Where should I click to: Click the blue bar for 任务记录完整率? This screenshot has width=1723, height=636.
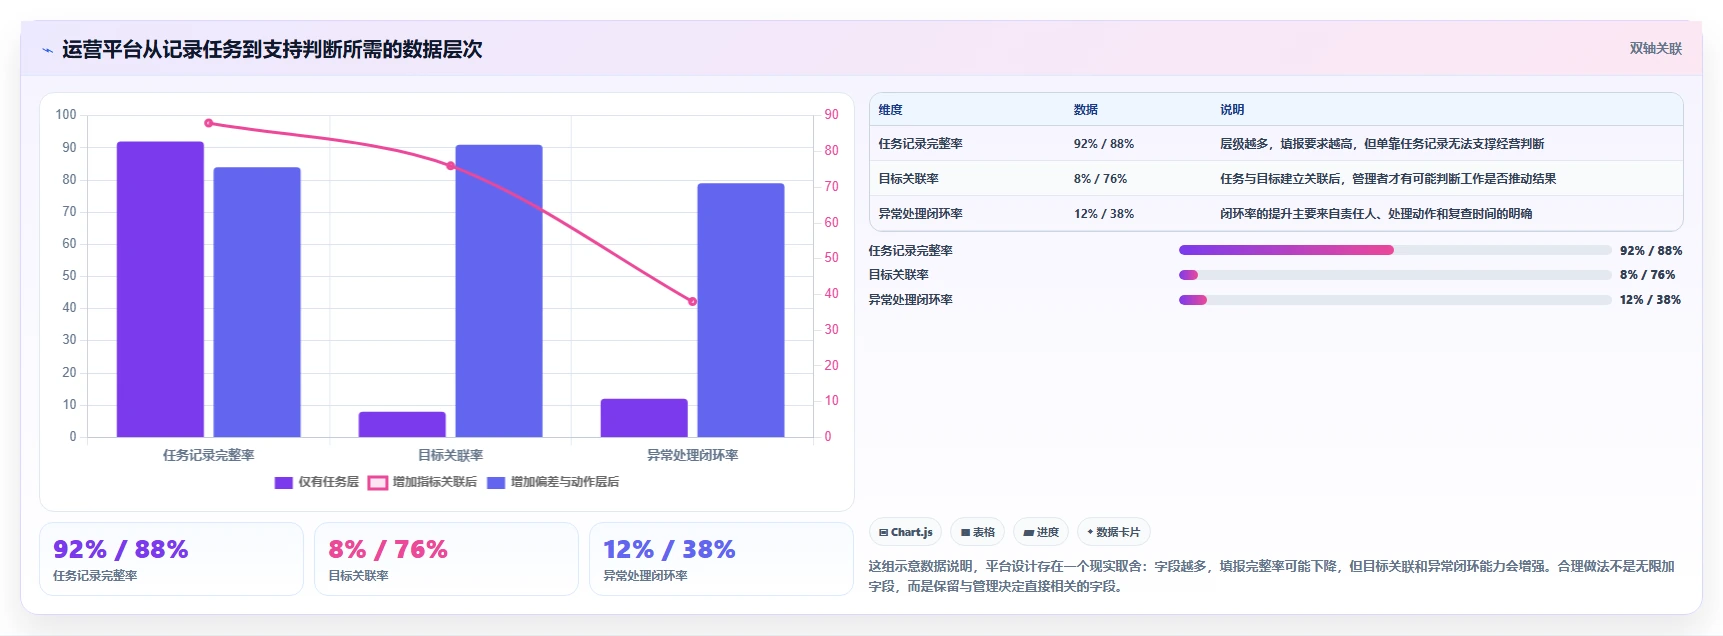[x=257, y=302]
